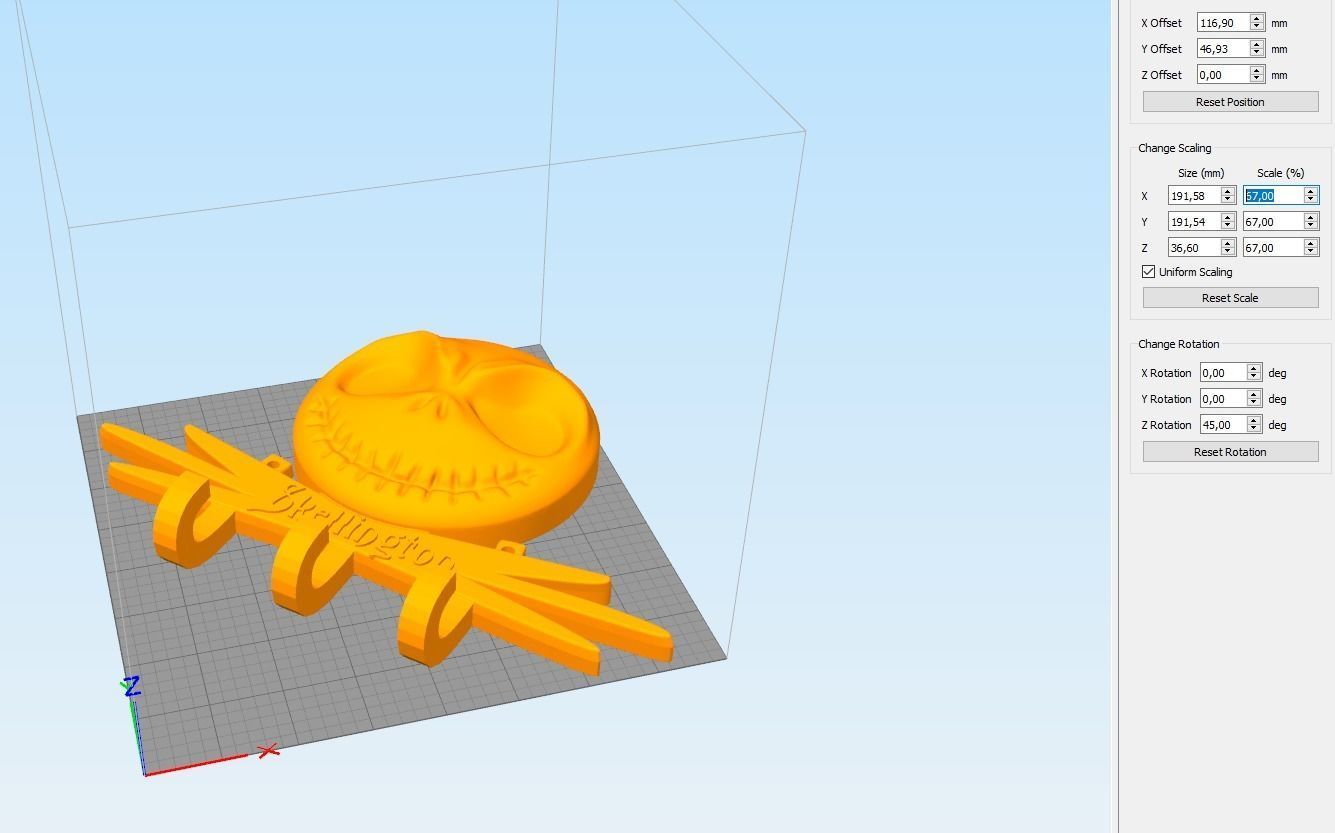
Task: Increase Y Size using up arrow
Action: click(x=1228, y=218)
